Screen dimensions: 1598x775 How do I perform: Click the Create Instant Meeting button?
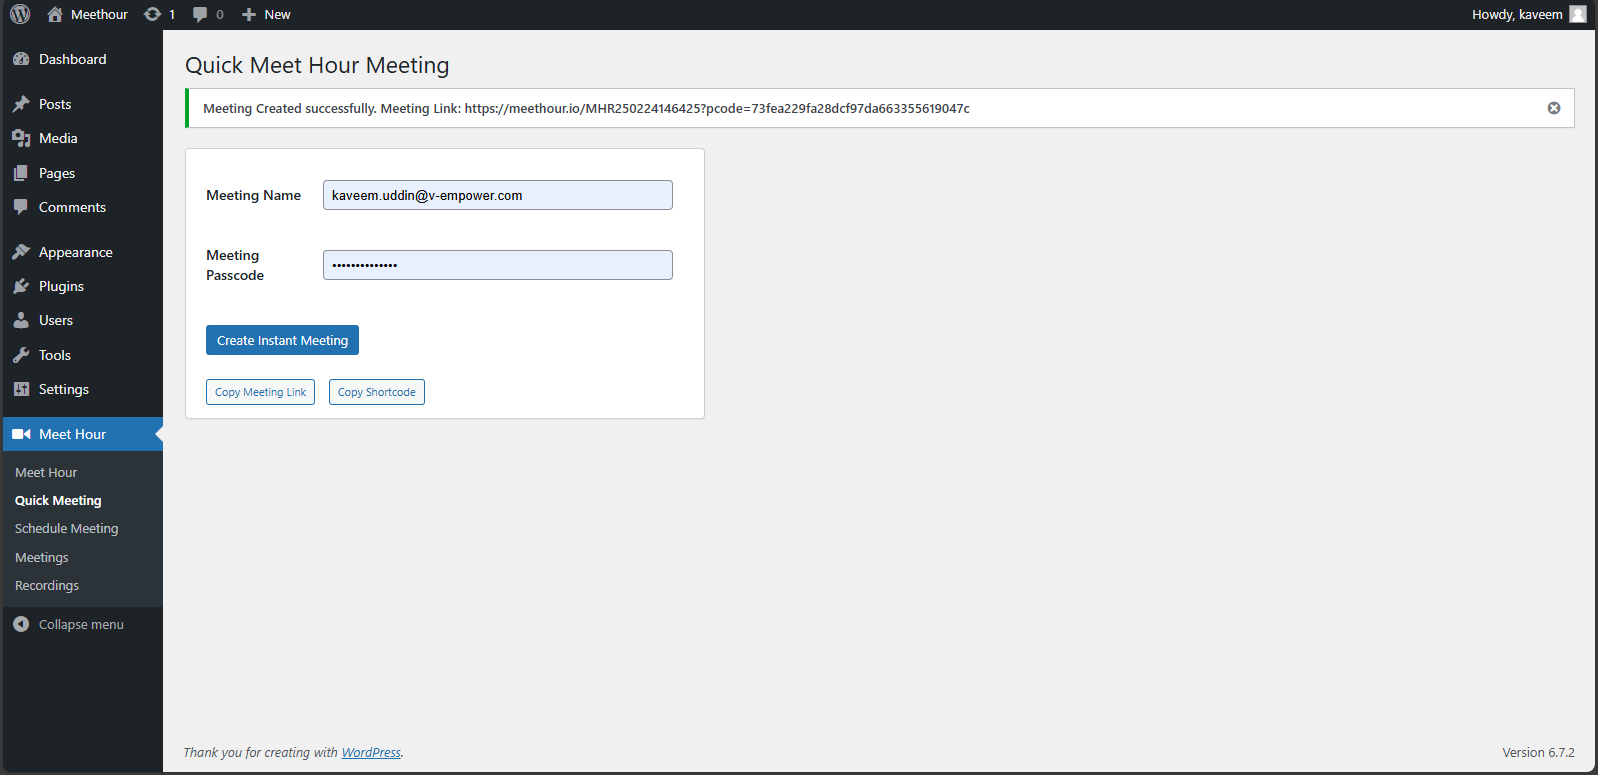click(x=282, y=340)
